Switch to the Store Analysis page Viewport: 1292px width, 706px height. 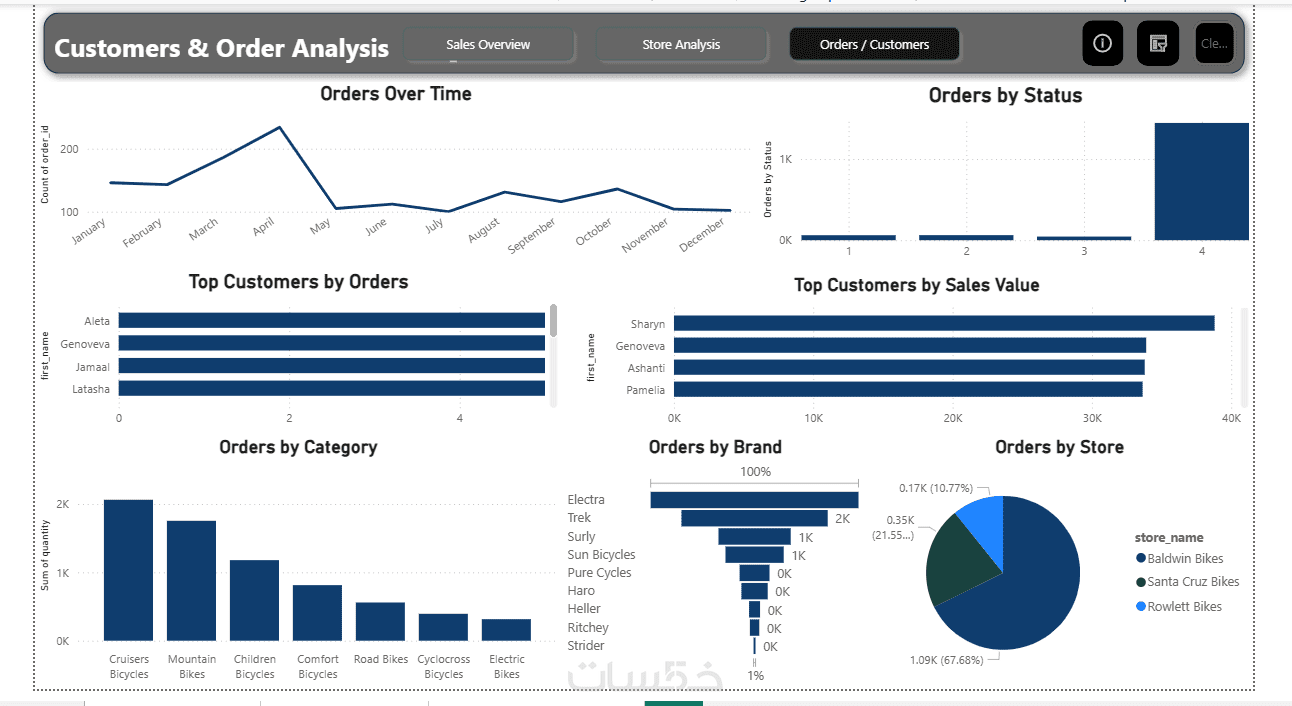pos(681,45)
